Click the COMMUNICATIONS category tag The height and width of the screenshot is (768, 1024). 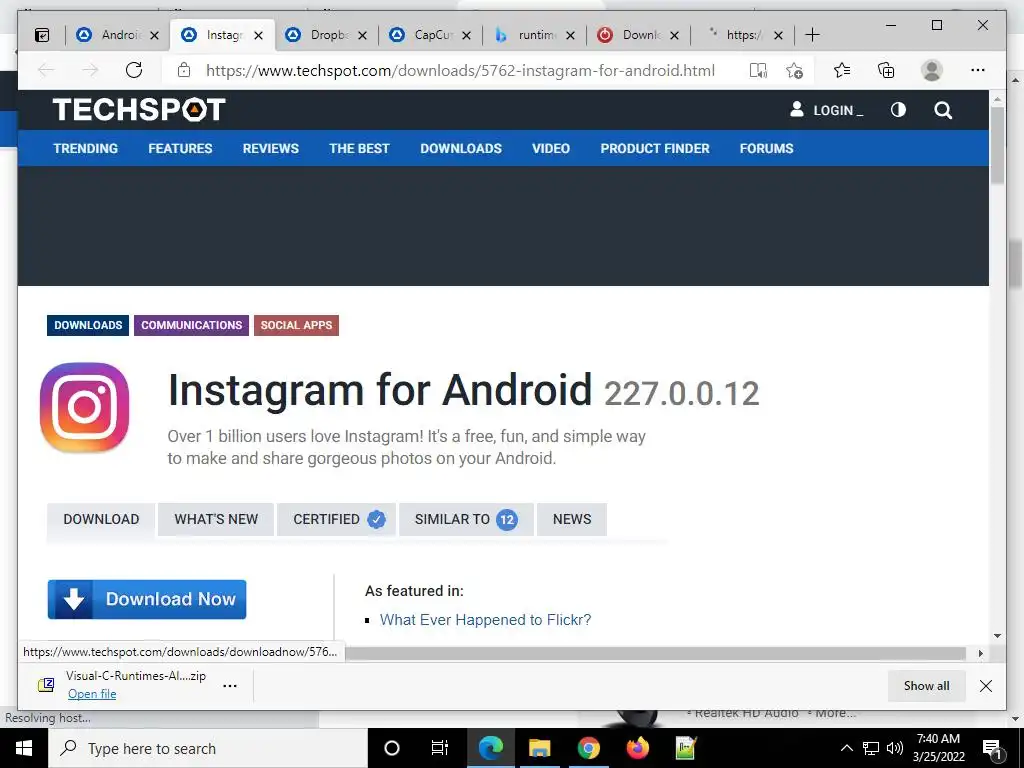191,325
